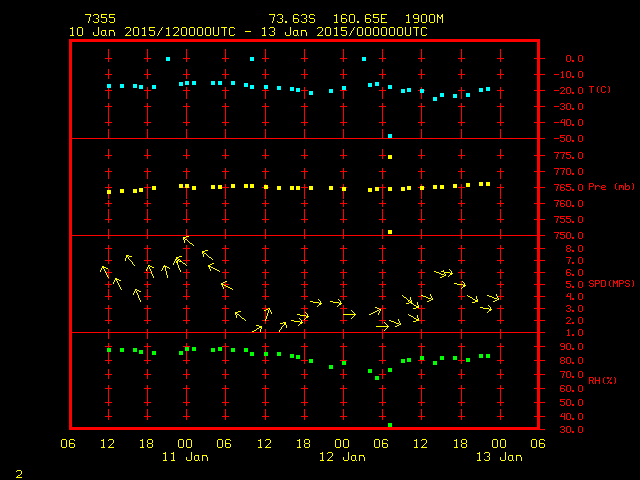Click the yellow outlier pressure point near 775.0

(390, 157)
